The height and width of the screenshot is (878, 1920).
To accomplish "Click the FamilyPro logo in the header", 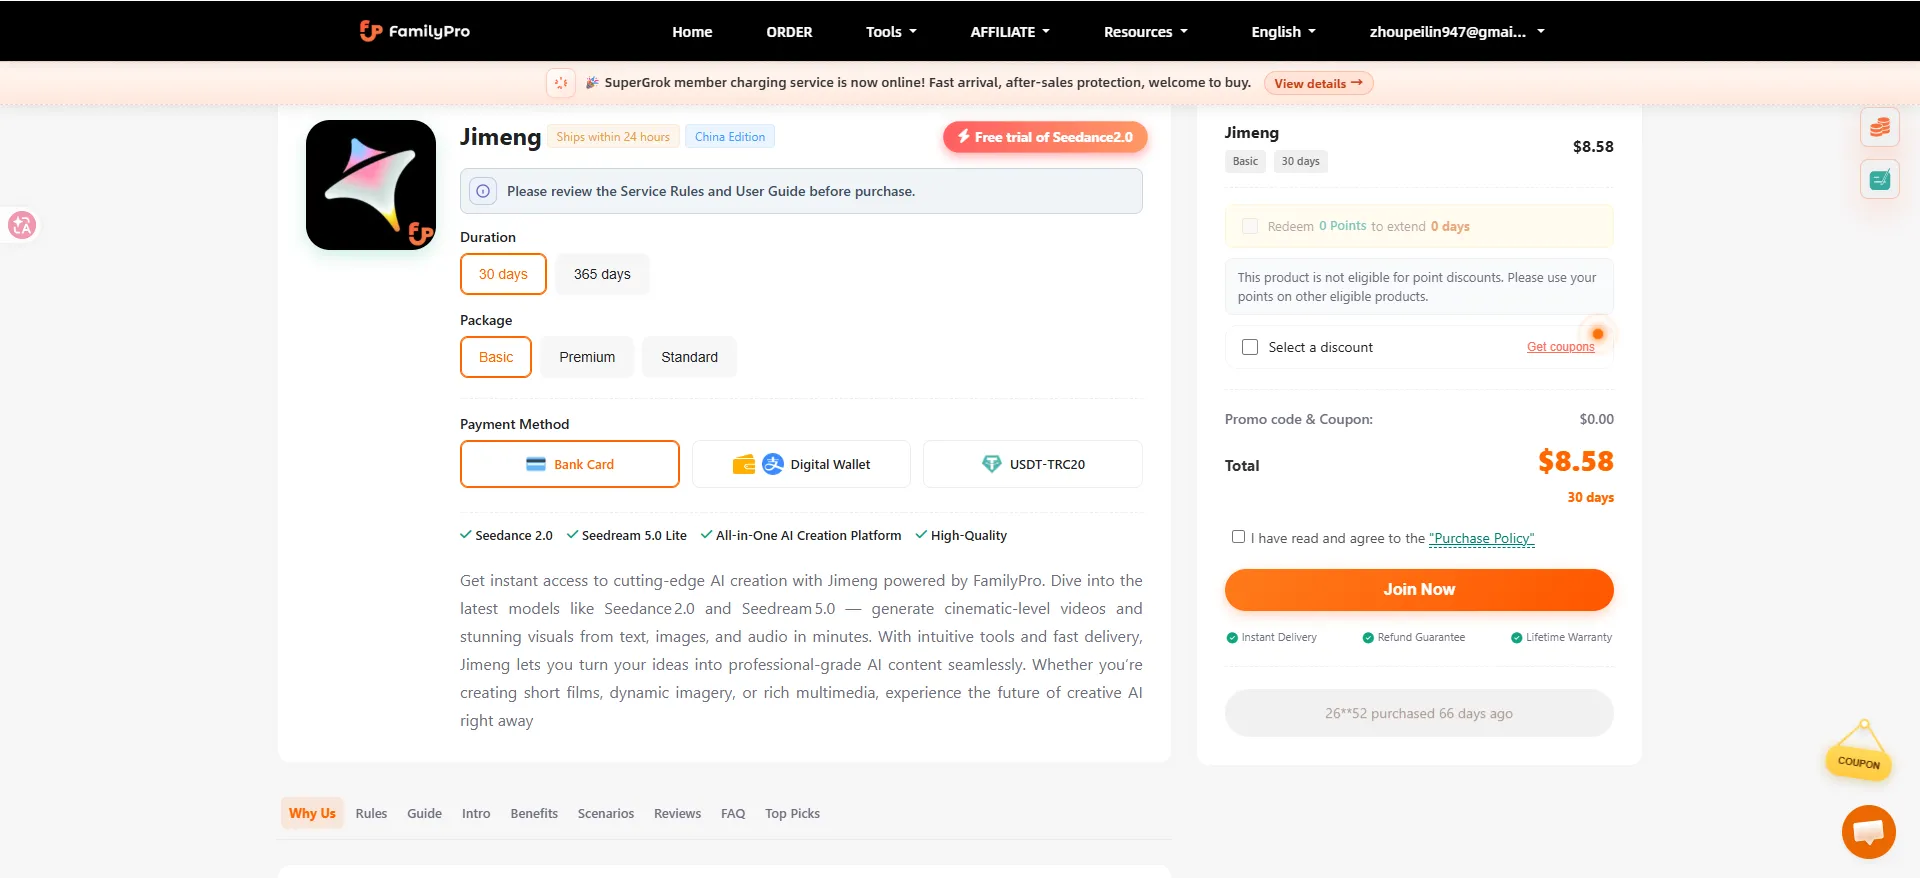I will pyautogui.click(x=414, y=31).
